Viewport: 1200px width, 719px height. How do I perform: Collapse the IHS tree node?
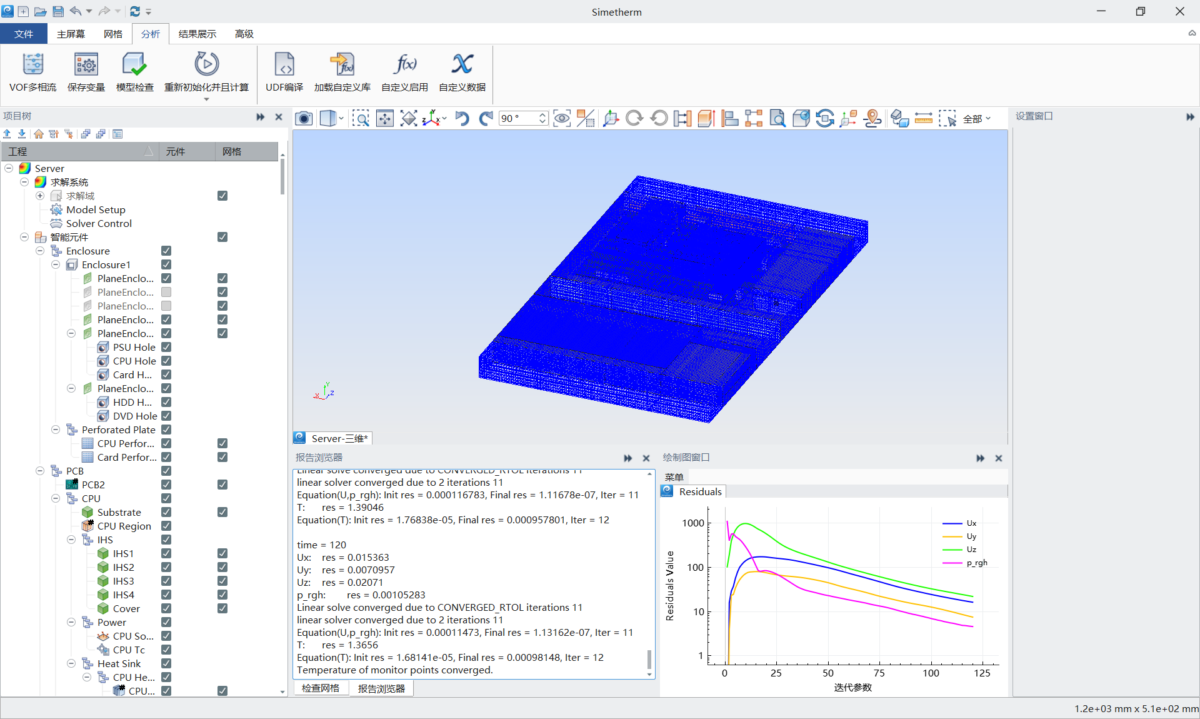point(72,539)
